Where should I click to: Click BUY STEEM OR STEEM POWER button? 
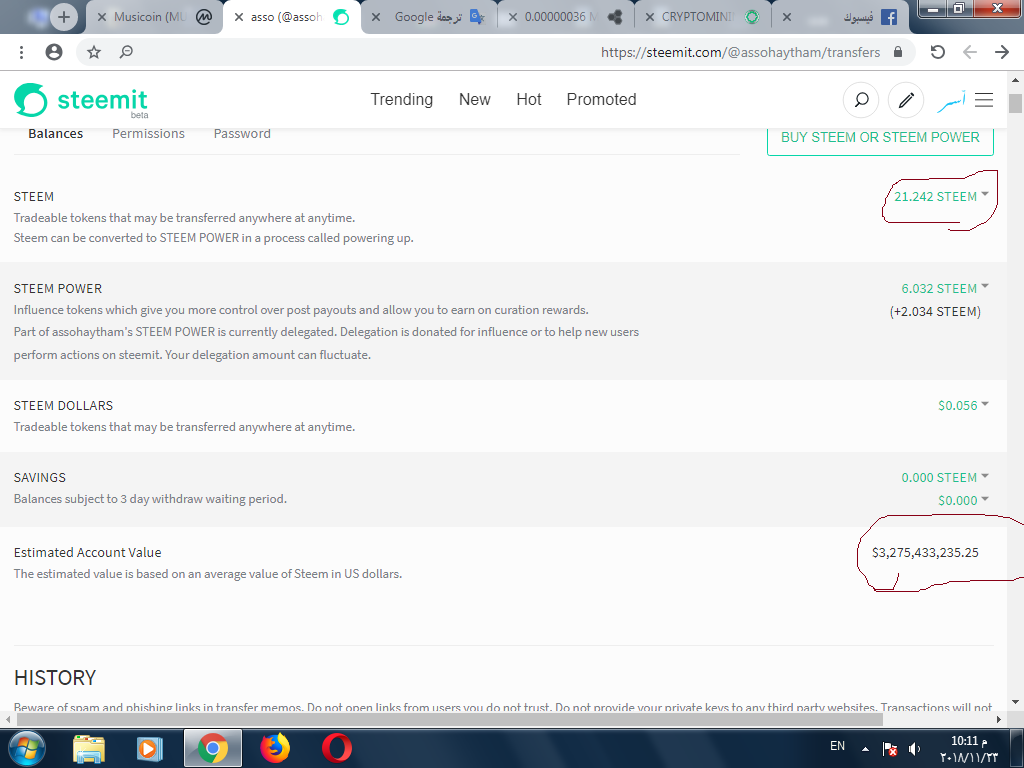coord(880,138)
